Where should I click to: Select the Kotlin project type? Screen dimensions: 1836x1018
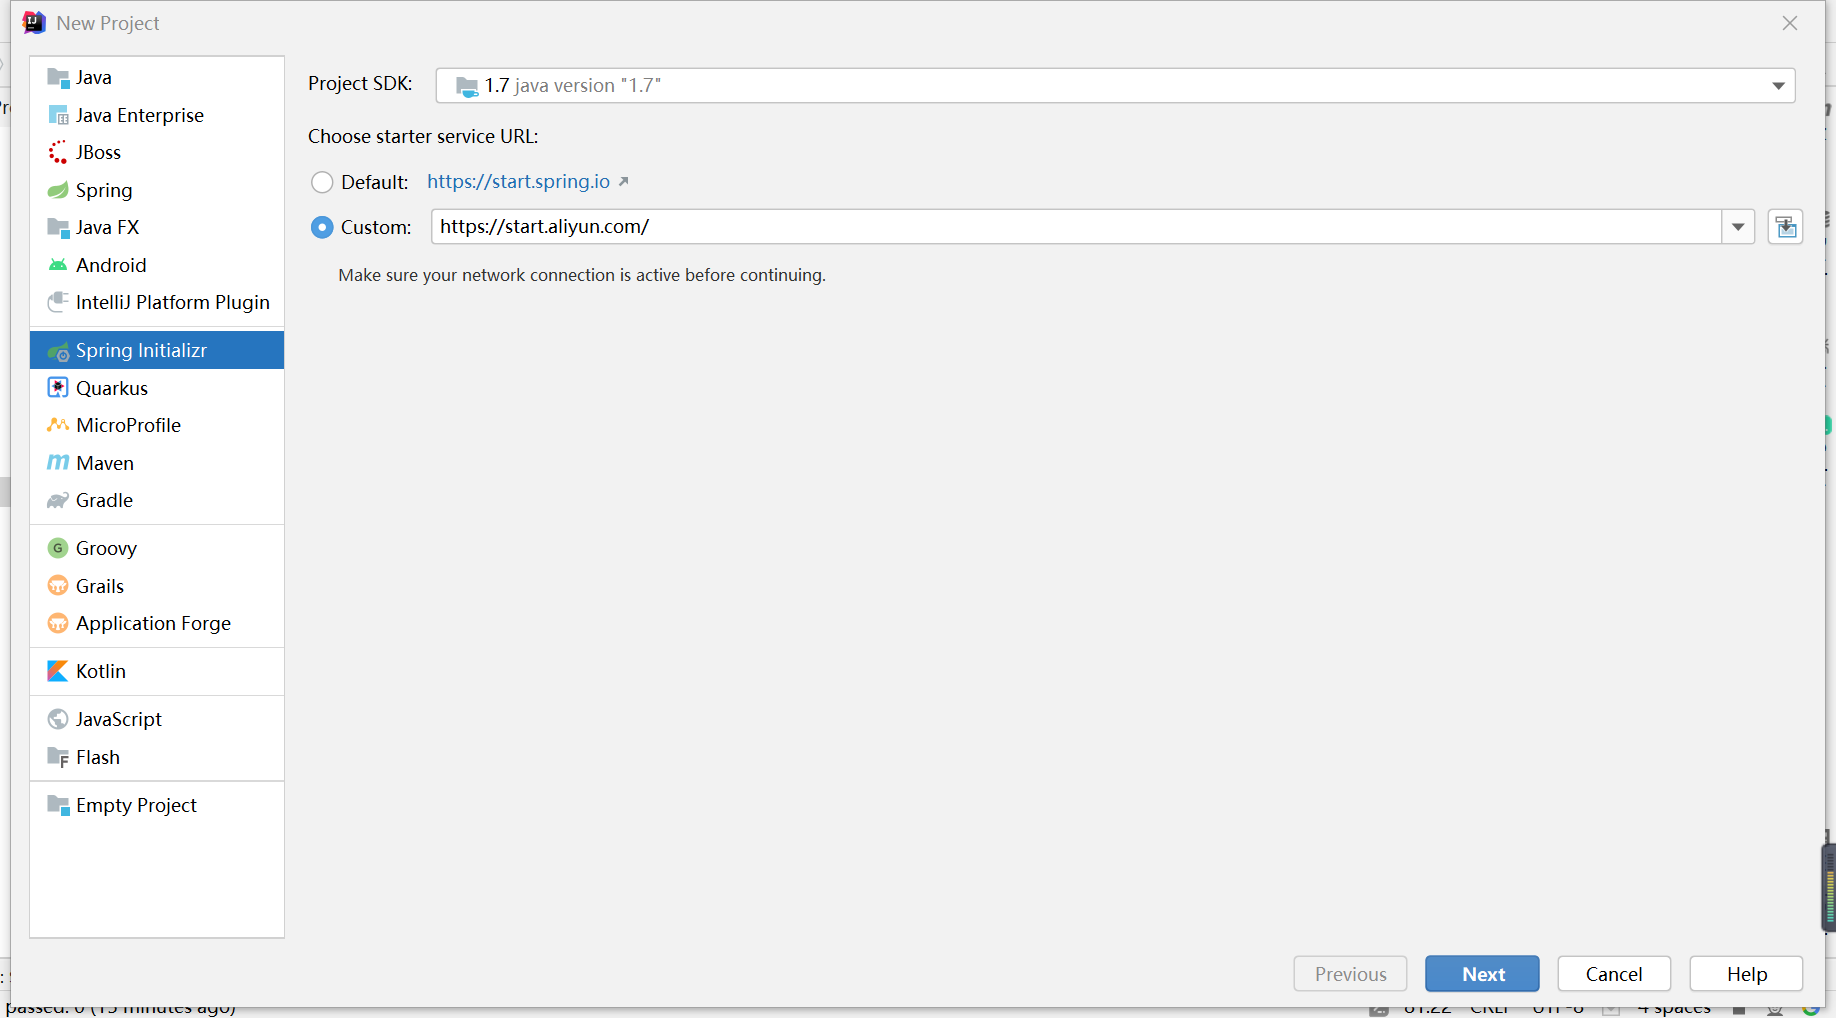(x=100, y=671)
